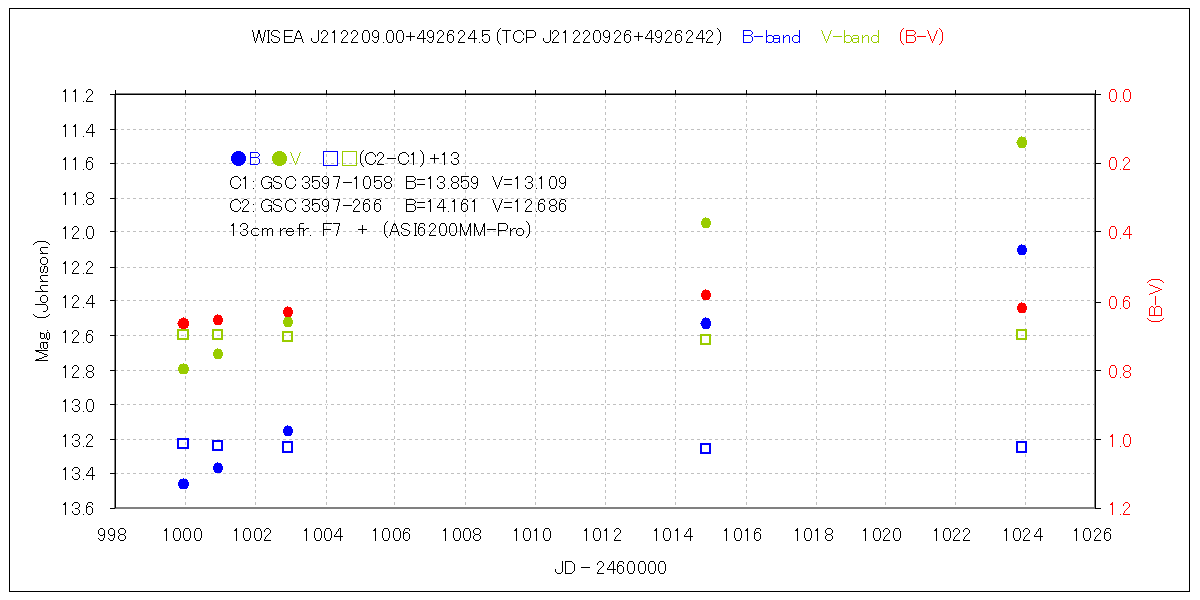Select the highest green V-band point at JD 1024
The height and width of the screenshot is (600, 1200).
(x=1021, y=143)
